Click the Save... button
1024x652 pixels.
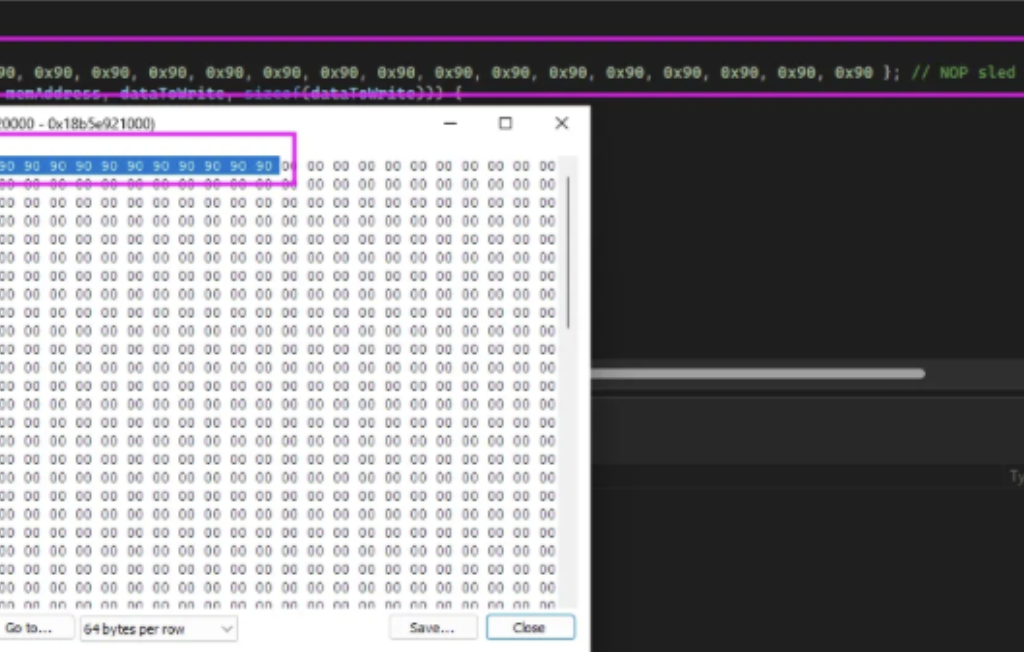[431, 628]
